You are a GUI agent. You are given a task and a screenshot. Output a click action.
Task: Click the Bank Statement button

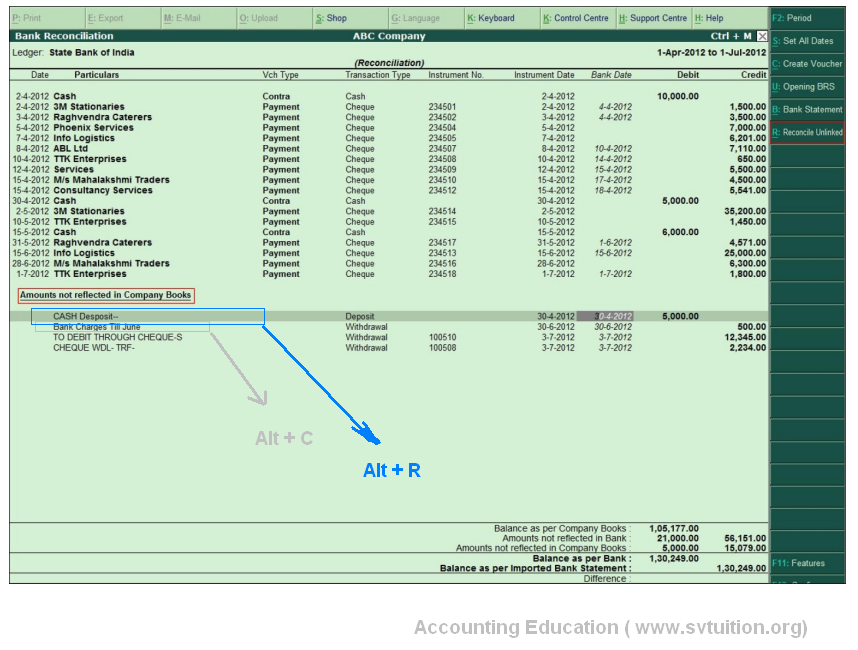tap(807, 110)
